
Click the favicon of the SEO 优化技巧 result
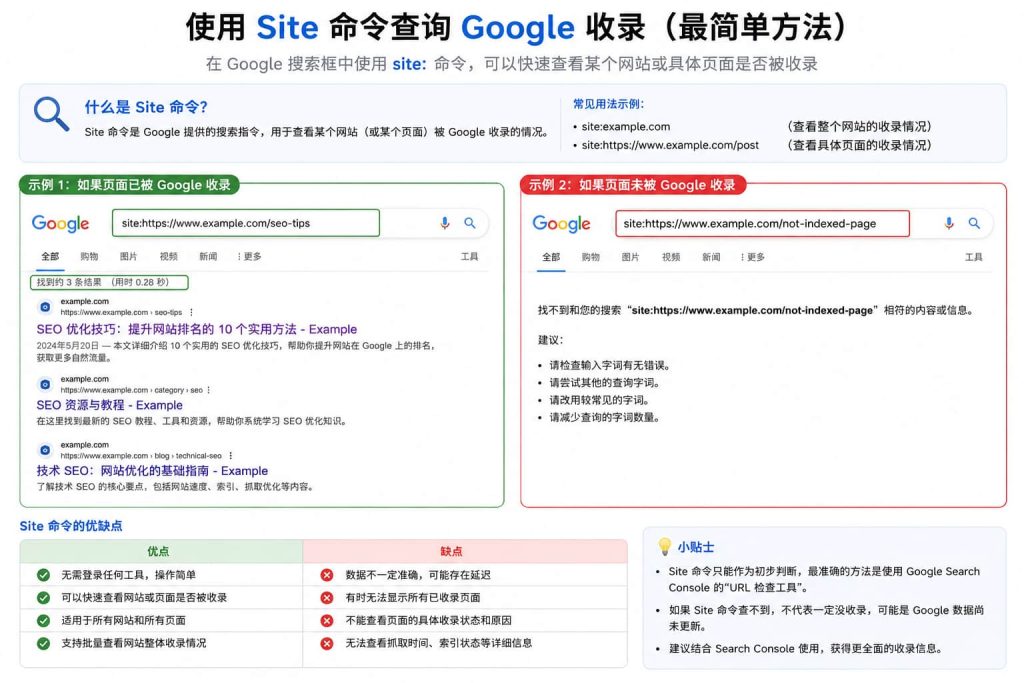[x=45, y=306]
